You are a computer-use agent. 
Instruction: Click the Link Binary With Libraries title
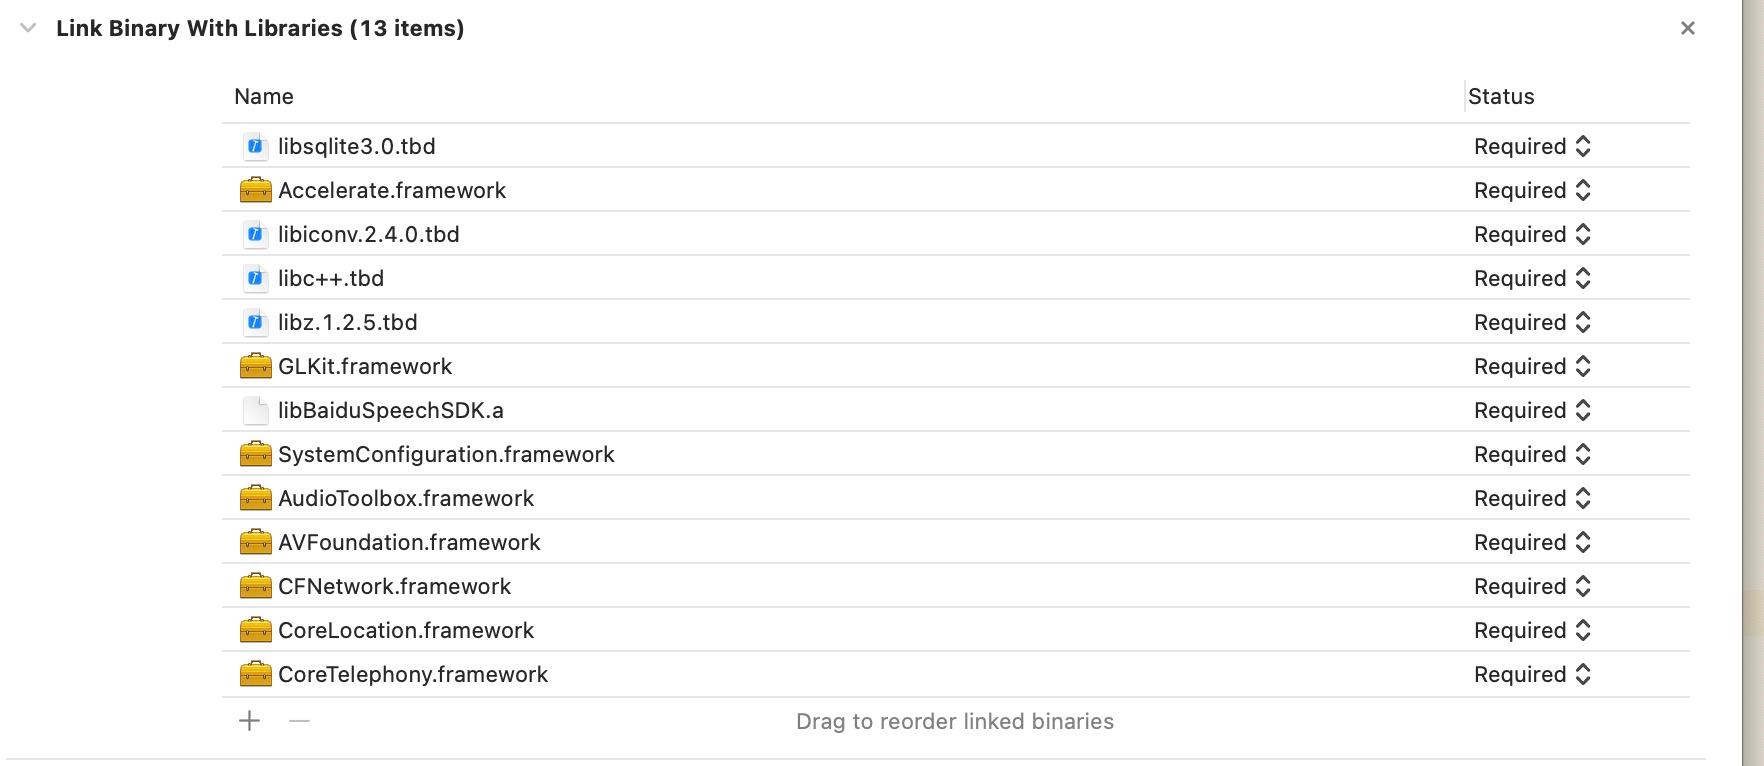coord(260,29)
